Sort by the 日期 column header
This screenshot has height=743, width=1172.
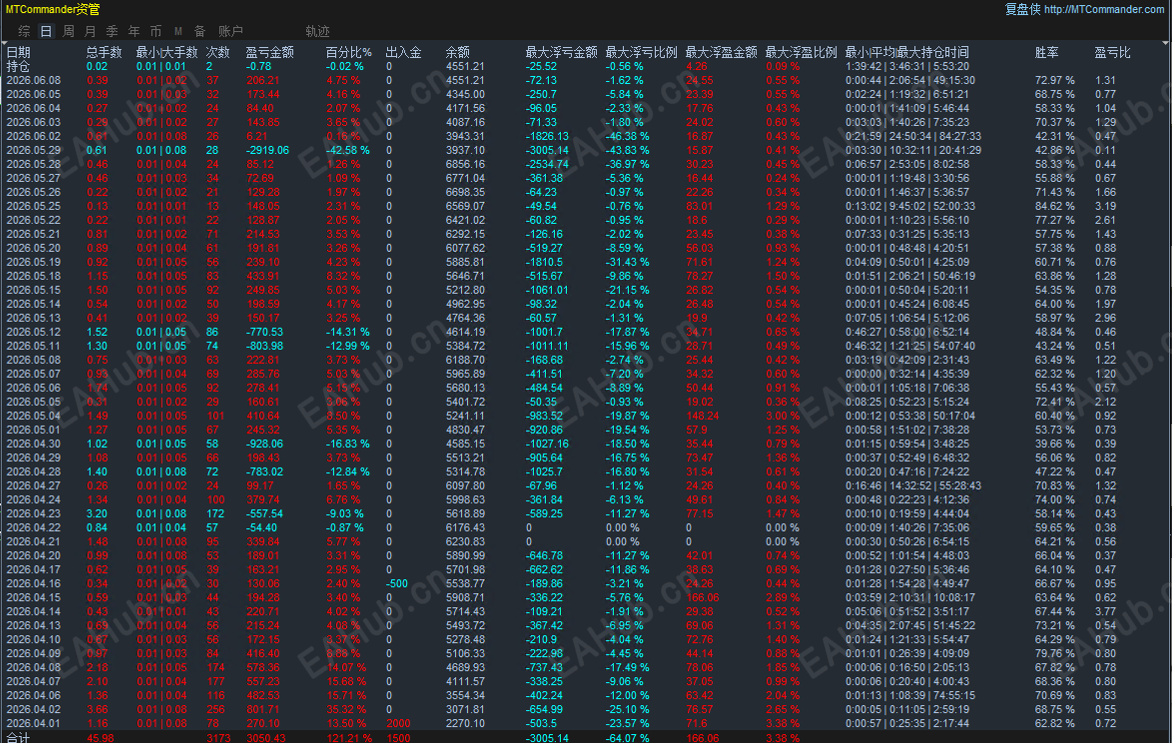(19, 52)
